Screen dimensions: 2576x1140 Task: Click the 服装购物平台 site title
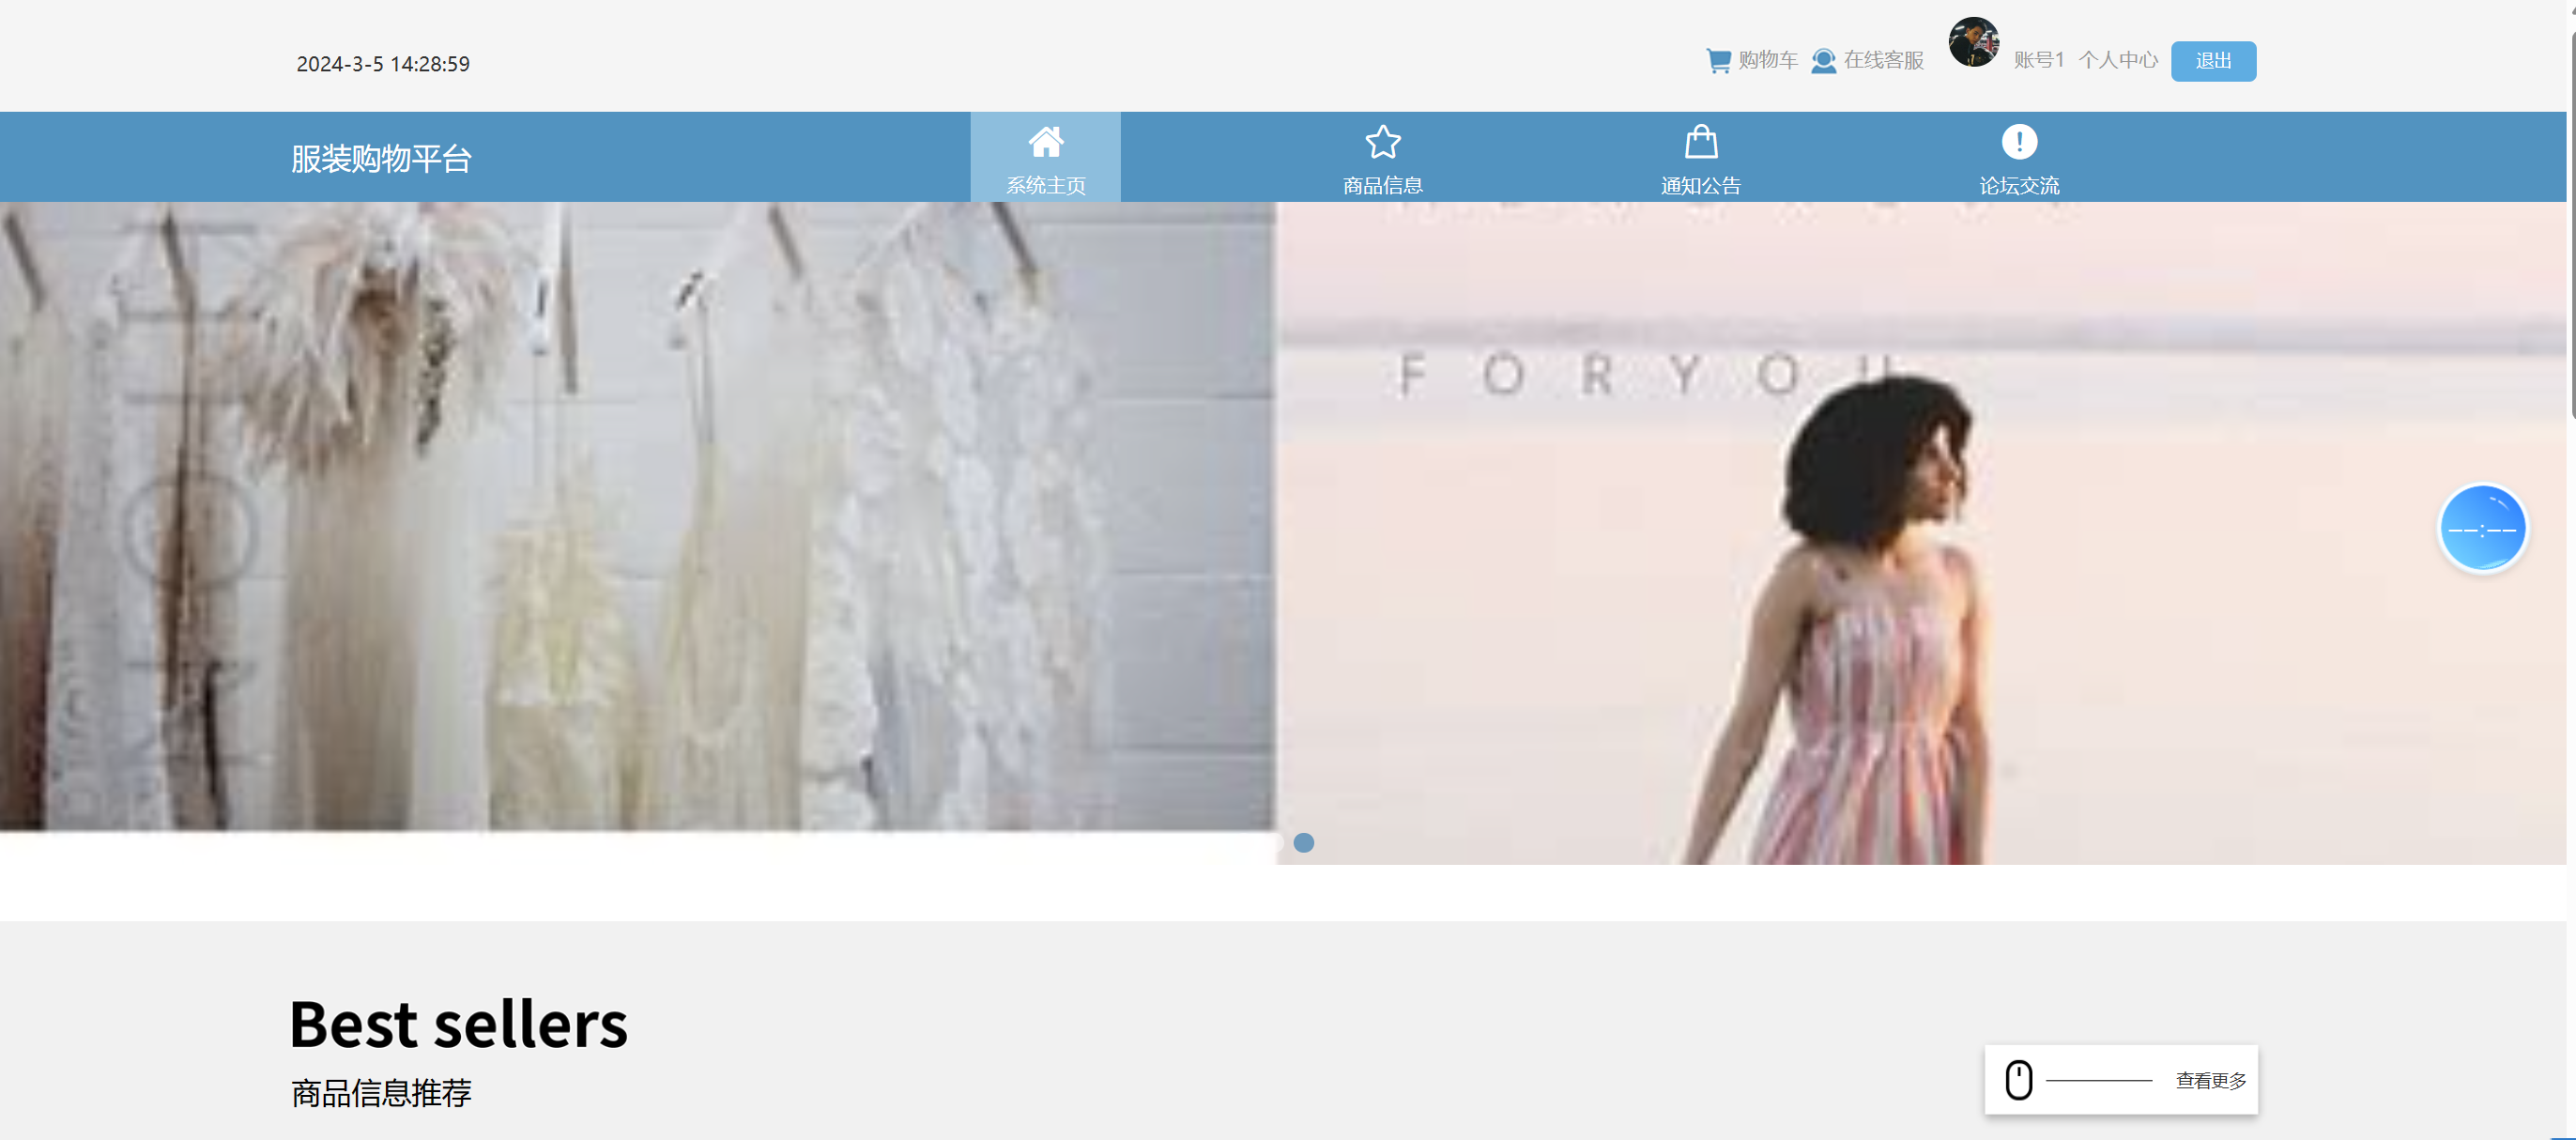click(x=381, y=158)
